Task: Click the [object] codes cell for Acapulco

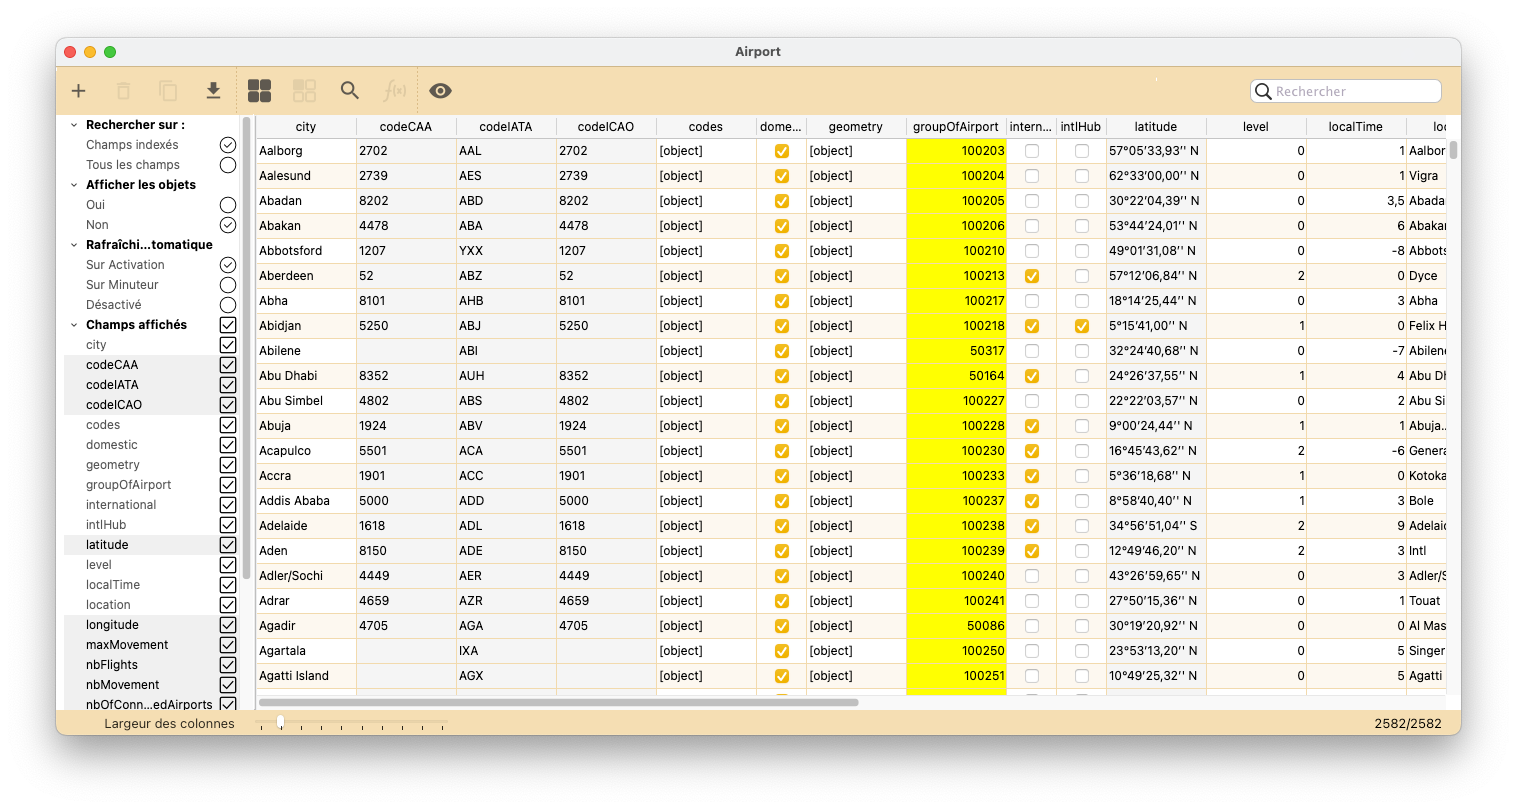Action: pos(706,451)
